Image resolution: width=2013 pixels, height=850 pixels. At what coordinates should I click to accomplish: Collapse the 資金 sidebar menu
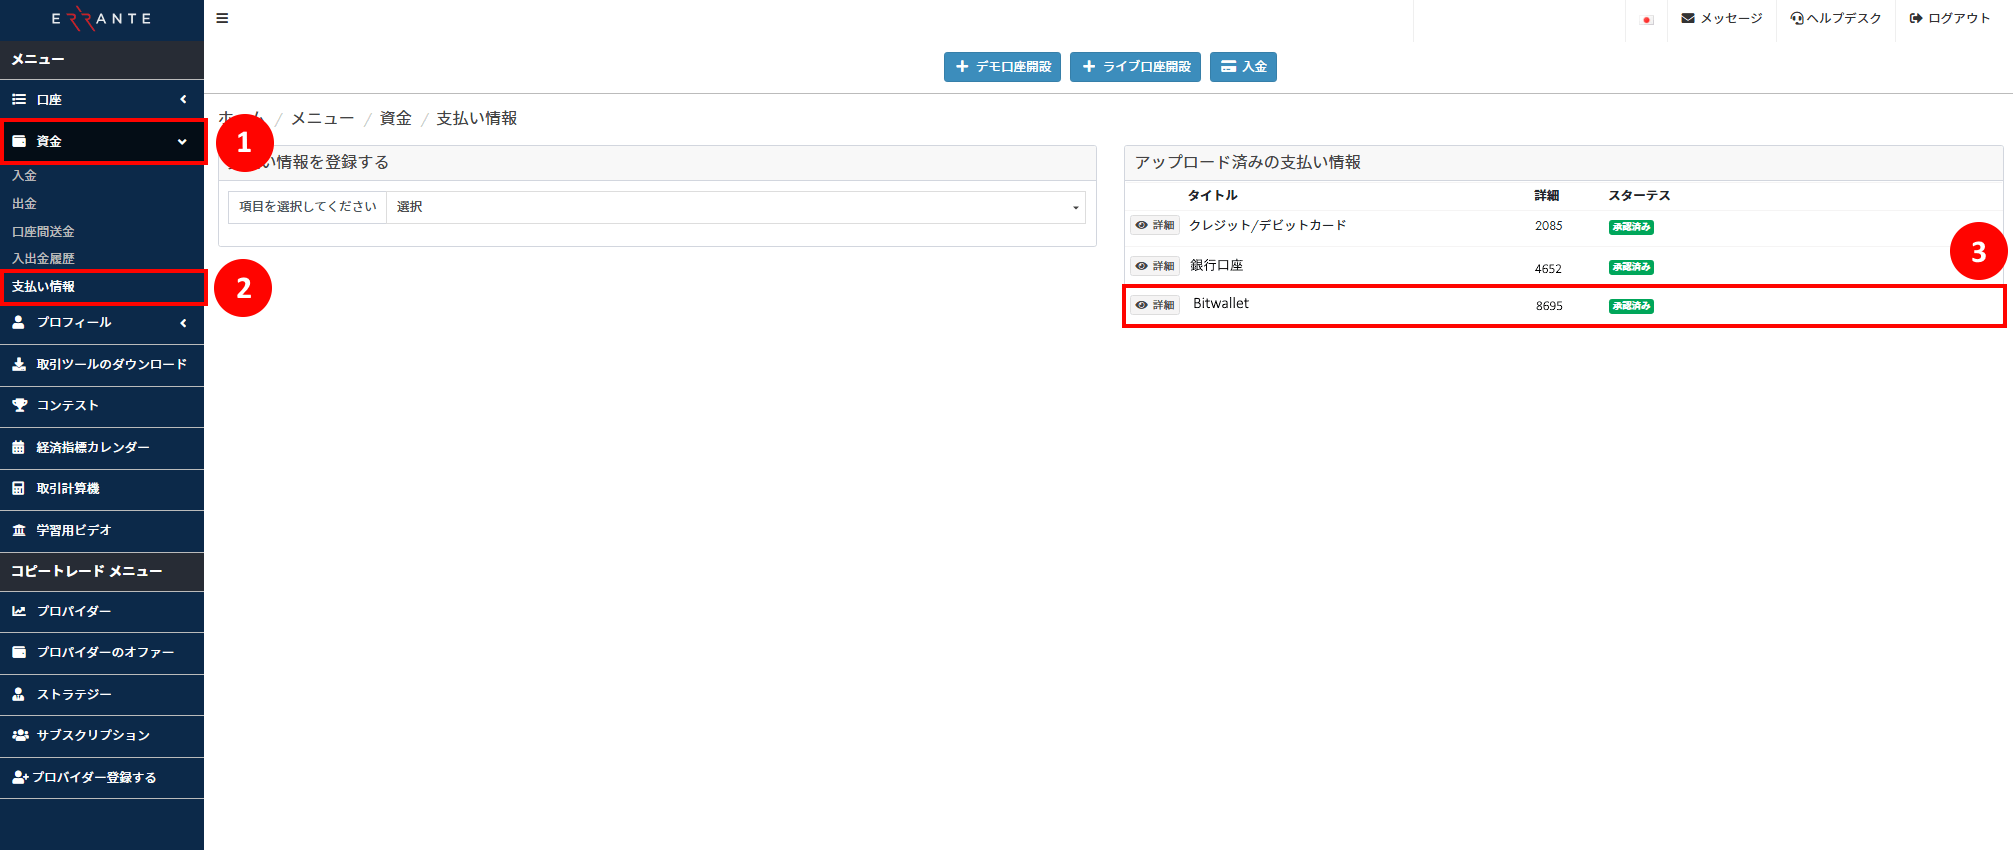click(x=102, y=141)
